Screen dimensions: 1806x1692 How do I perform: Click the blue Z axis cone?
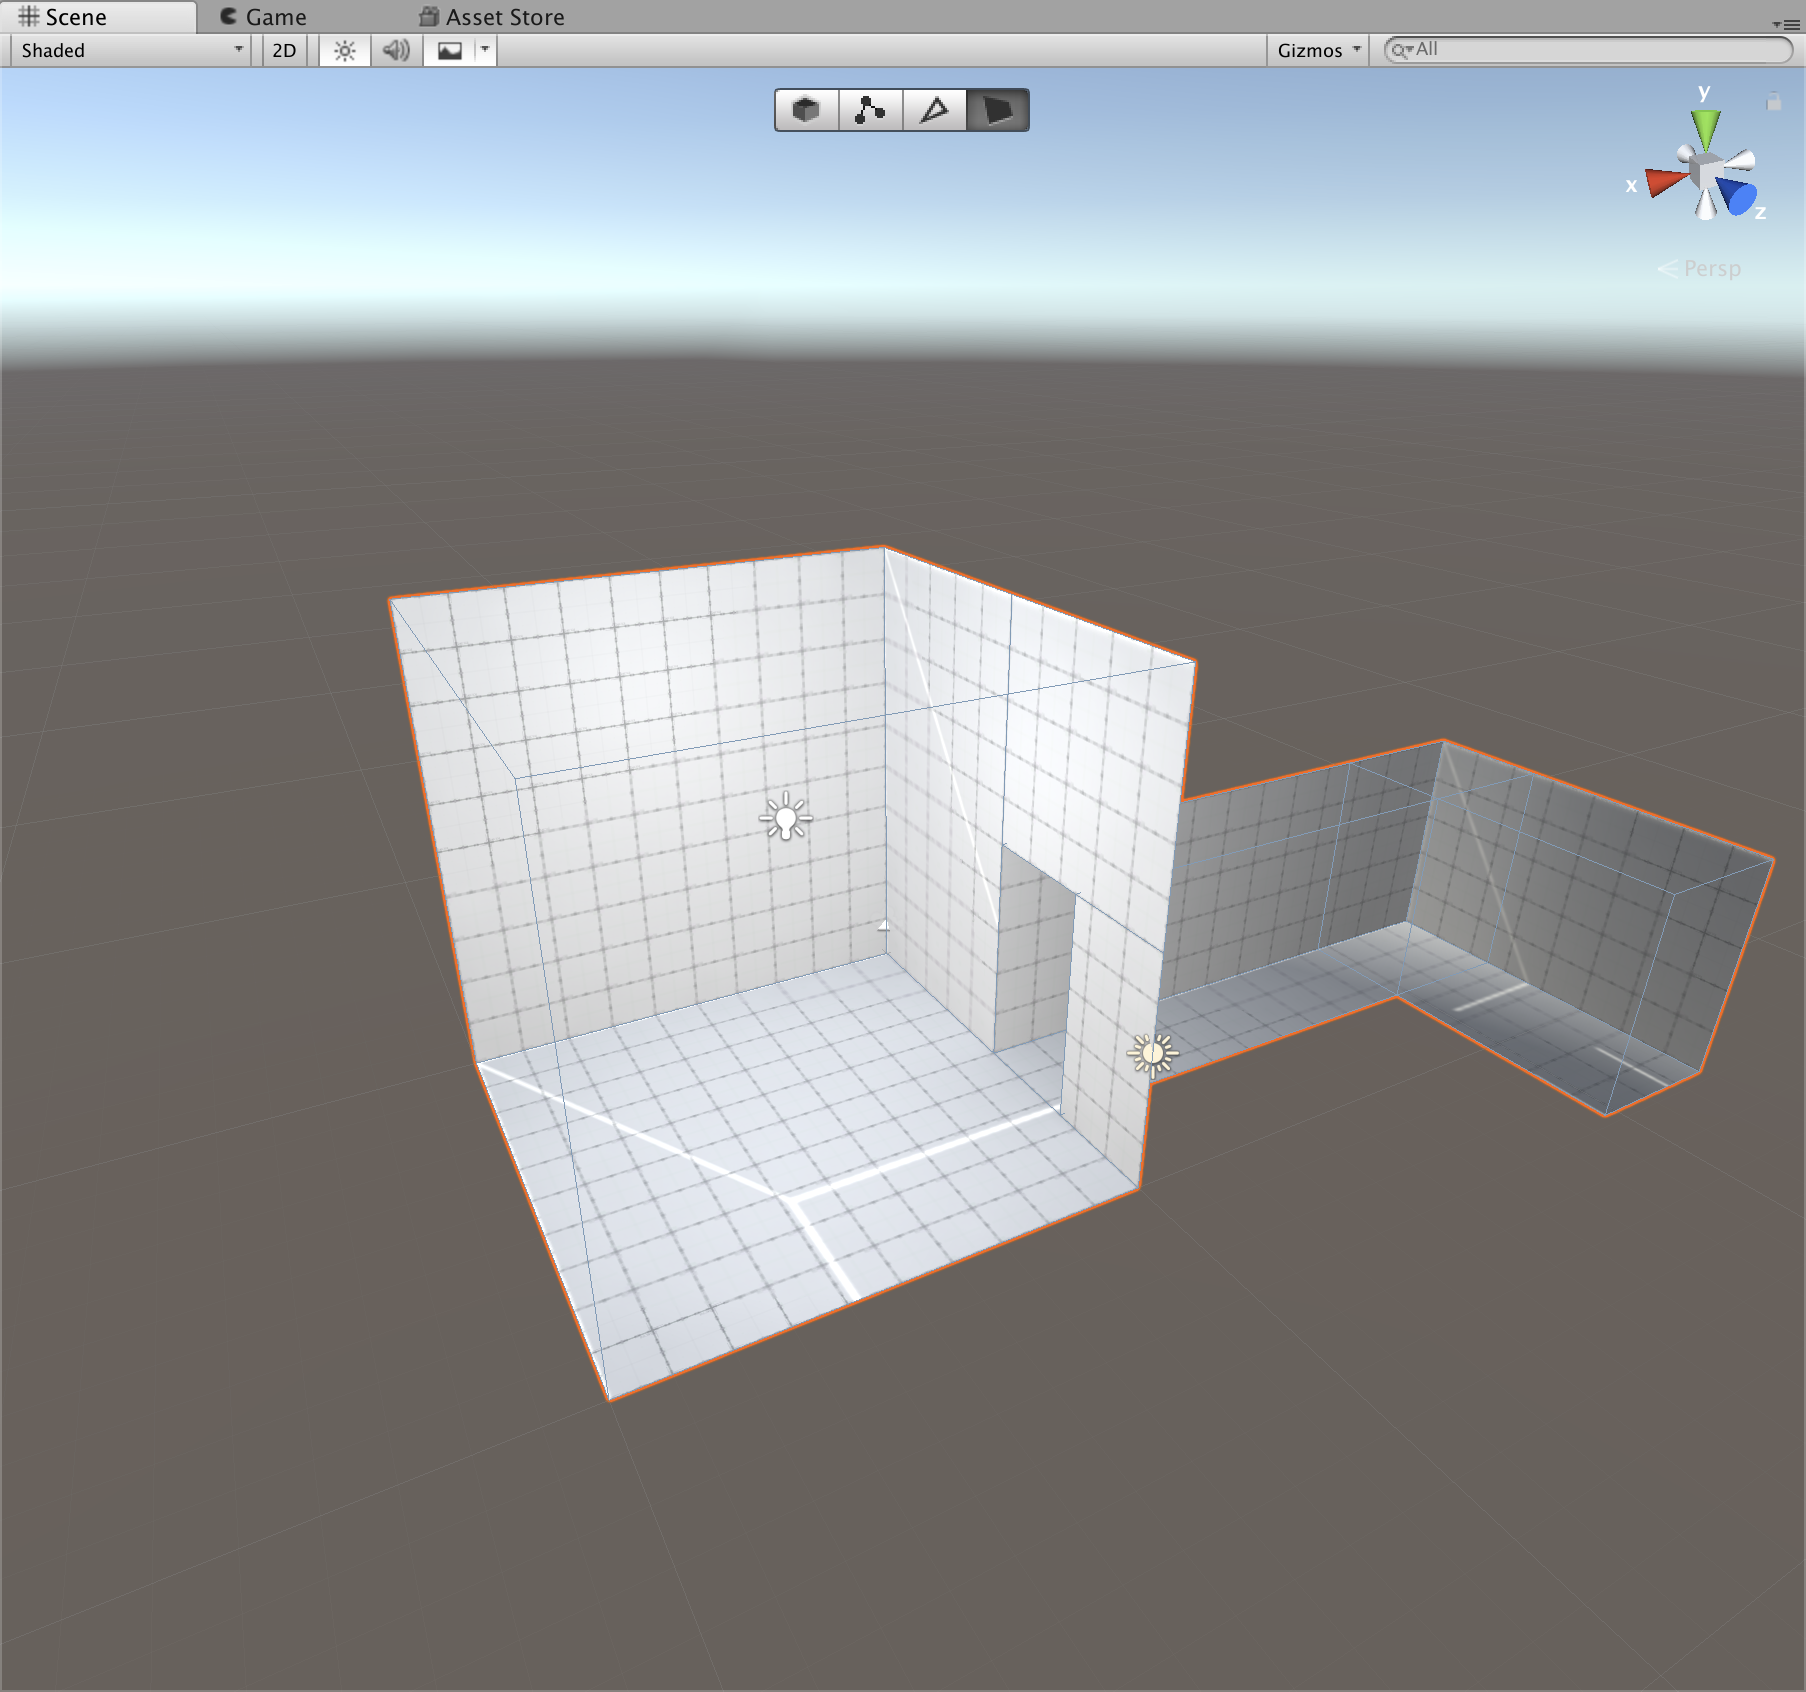tap(1738, 196)
